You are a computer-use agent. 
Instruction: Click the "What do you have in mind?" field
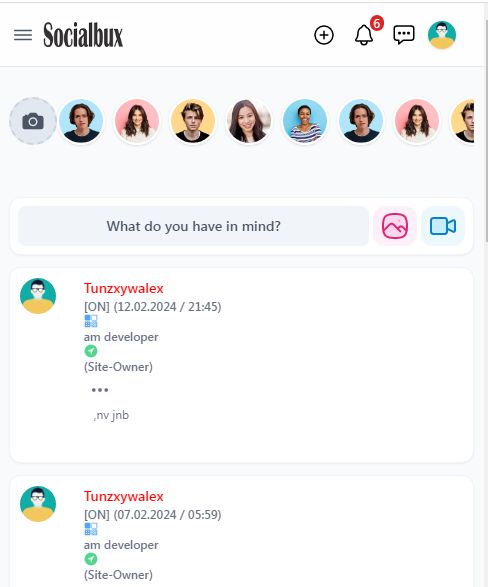pos(193,226)
